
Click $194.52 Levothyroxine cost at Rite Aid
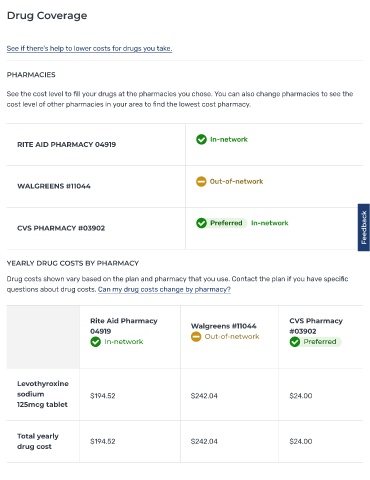(x=103, y=396)
